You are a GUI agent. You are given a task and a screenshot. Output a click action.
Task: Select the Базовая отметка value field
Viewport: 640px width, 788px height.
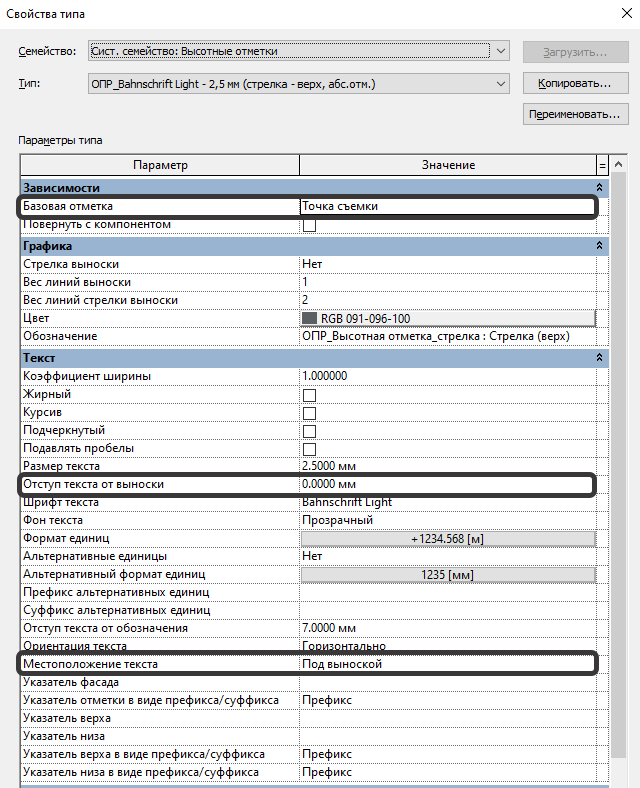click(448, 206)
